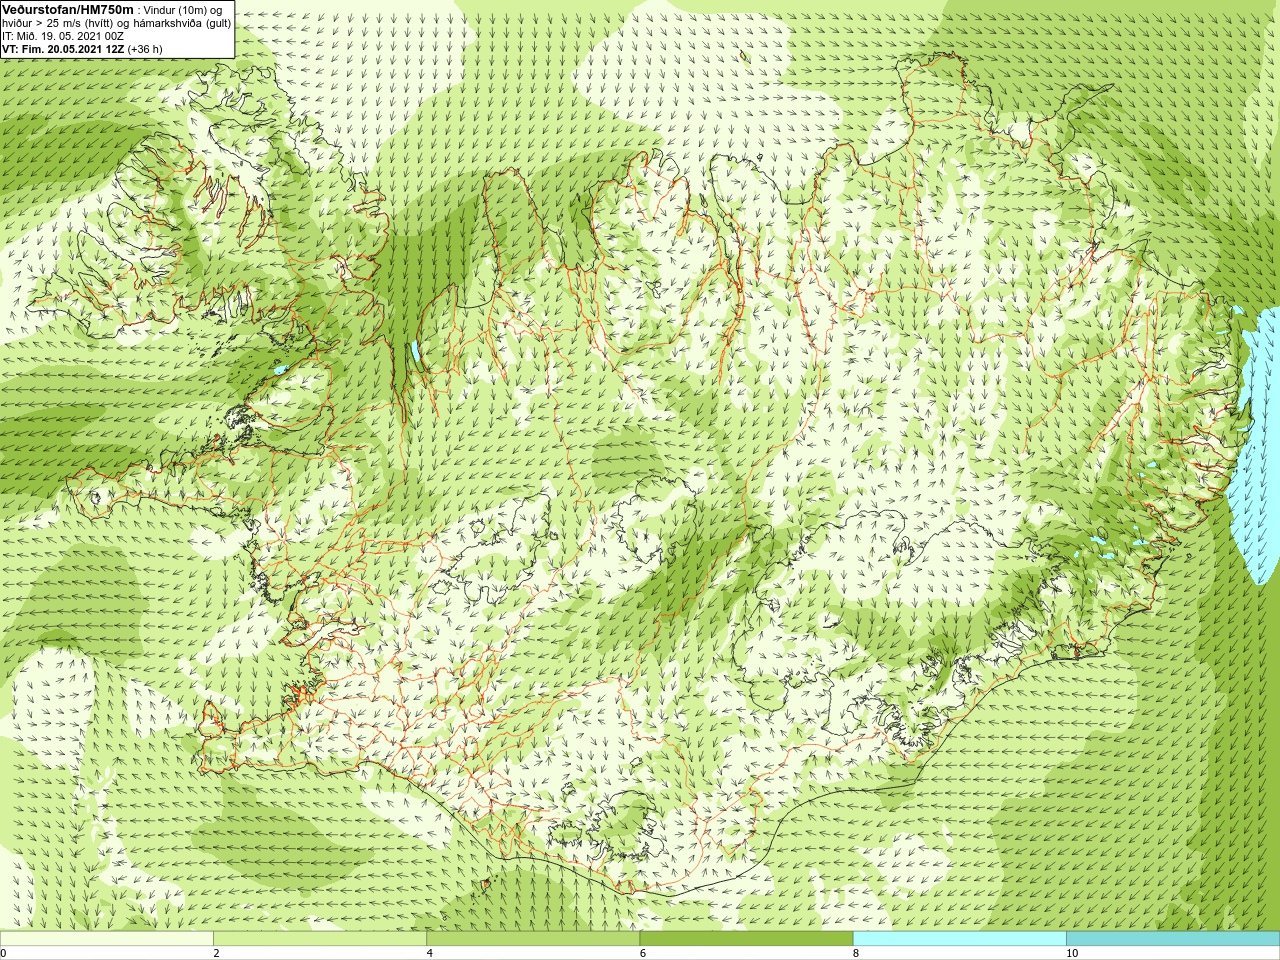Click the '8' label on the color scale
The height and width of the screenshot is (960, 1280).
[x=855, y=953]
